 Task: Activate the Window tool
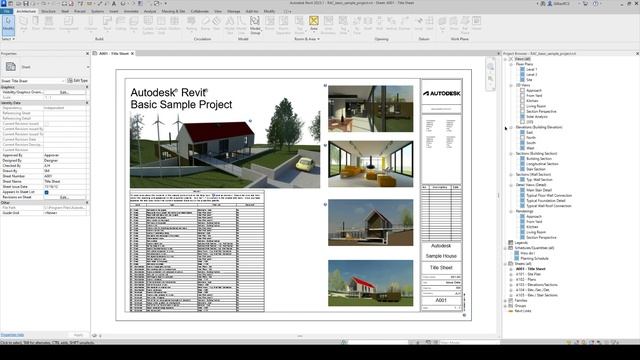(x=49, y=24)
